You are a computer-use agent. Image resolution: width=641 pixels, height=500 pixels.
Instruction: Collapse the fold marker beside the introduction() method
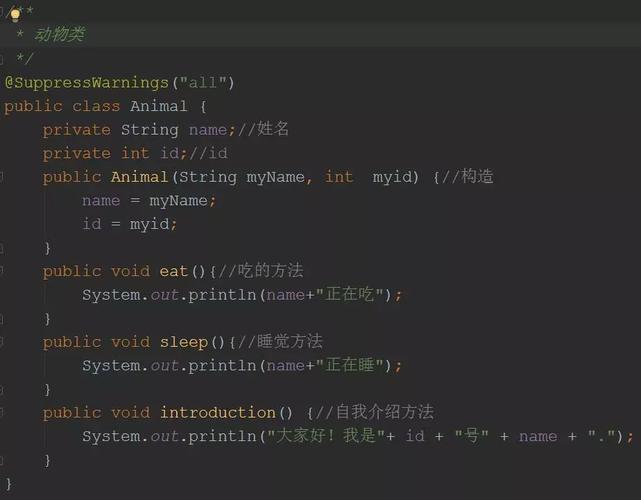click(x=2, y=412)
